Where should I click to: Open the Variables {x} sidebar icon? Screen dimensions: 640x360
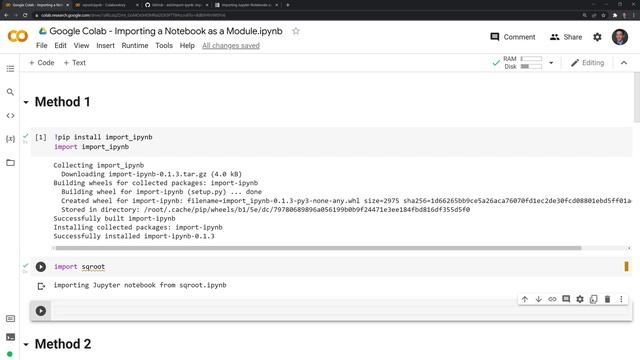(10, 139)
